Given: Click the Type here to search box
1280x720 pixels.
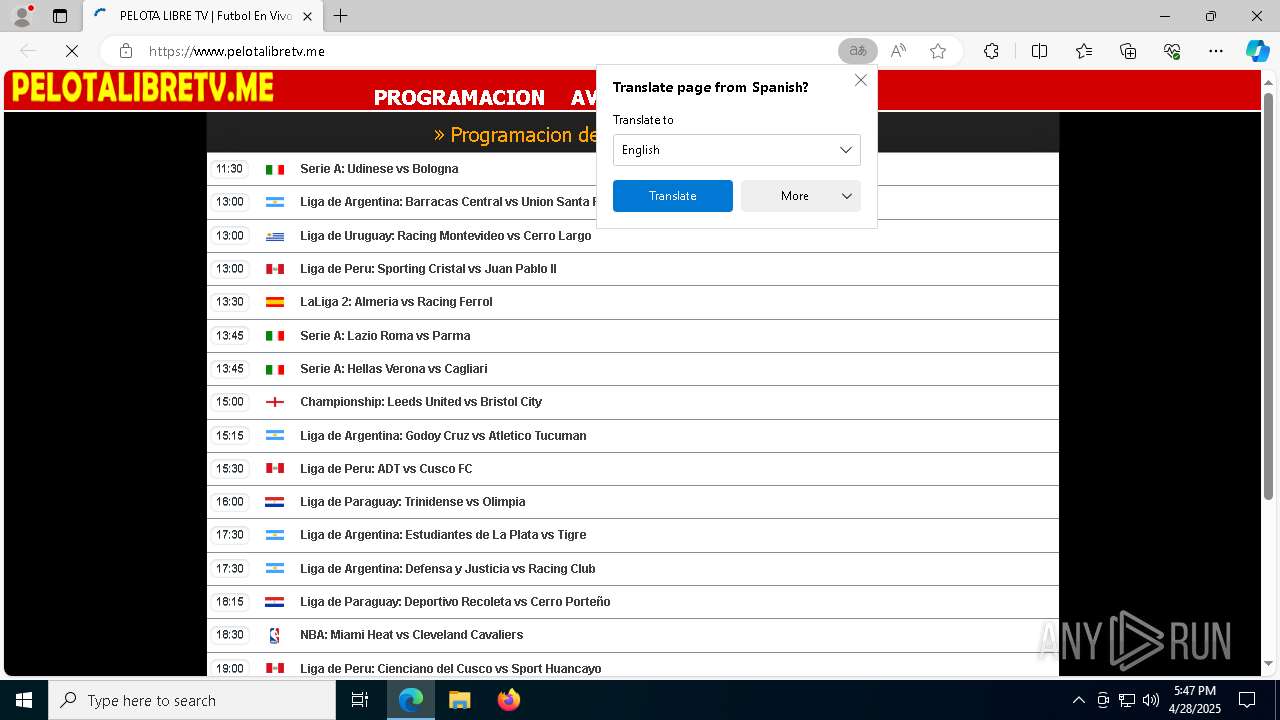Looking at the screenshot, I should tap(192, 700).
